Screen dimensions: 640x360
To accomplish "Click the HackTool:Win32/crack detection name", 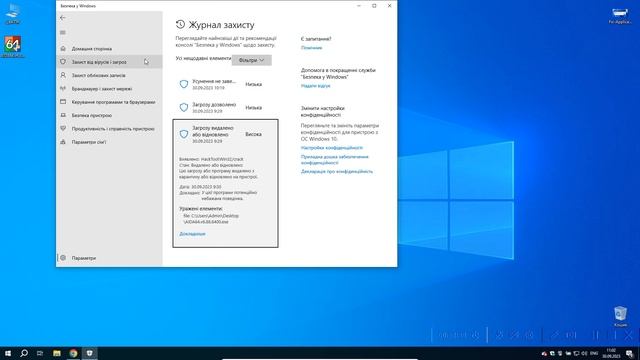I will [x=222, y=159].
